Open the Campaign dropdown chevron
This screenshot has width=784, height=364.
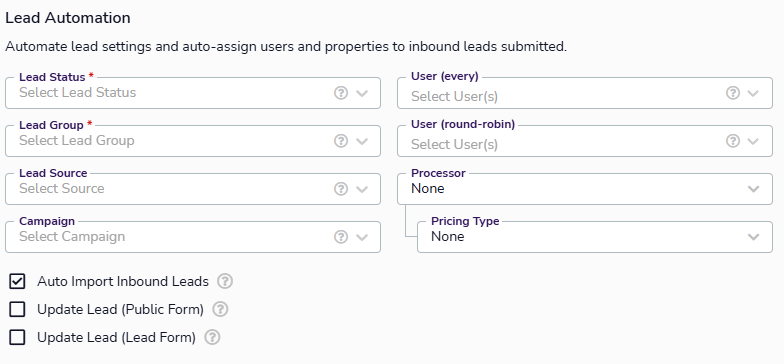pyautogui.click(x=362, y=237)
